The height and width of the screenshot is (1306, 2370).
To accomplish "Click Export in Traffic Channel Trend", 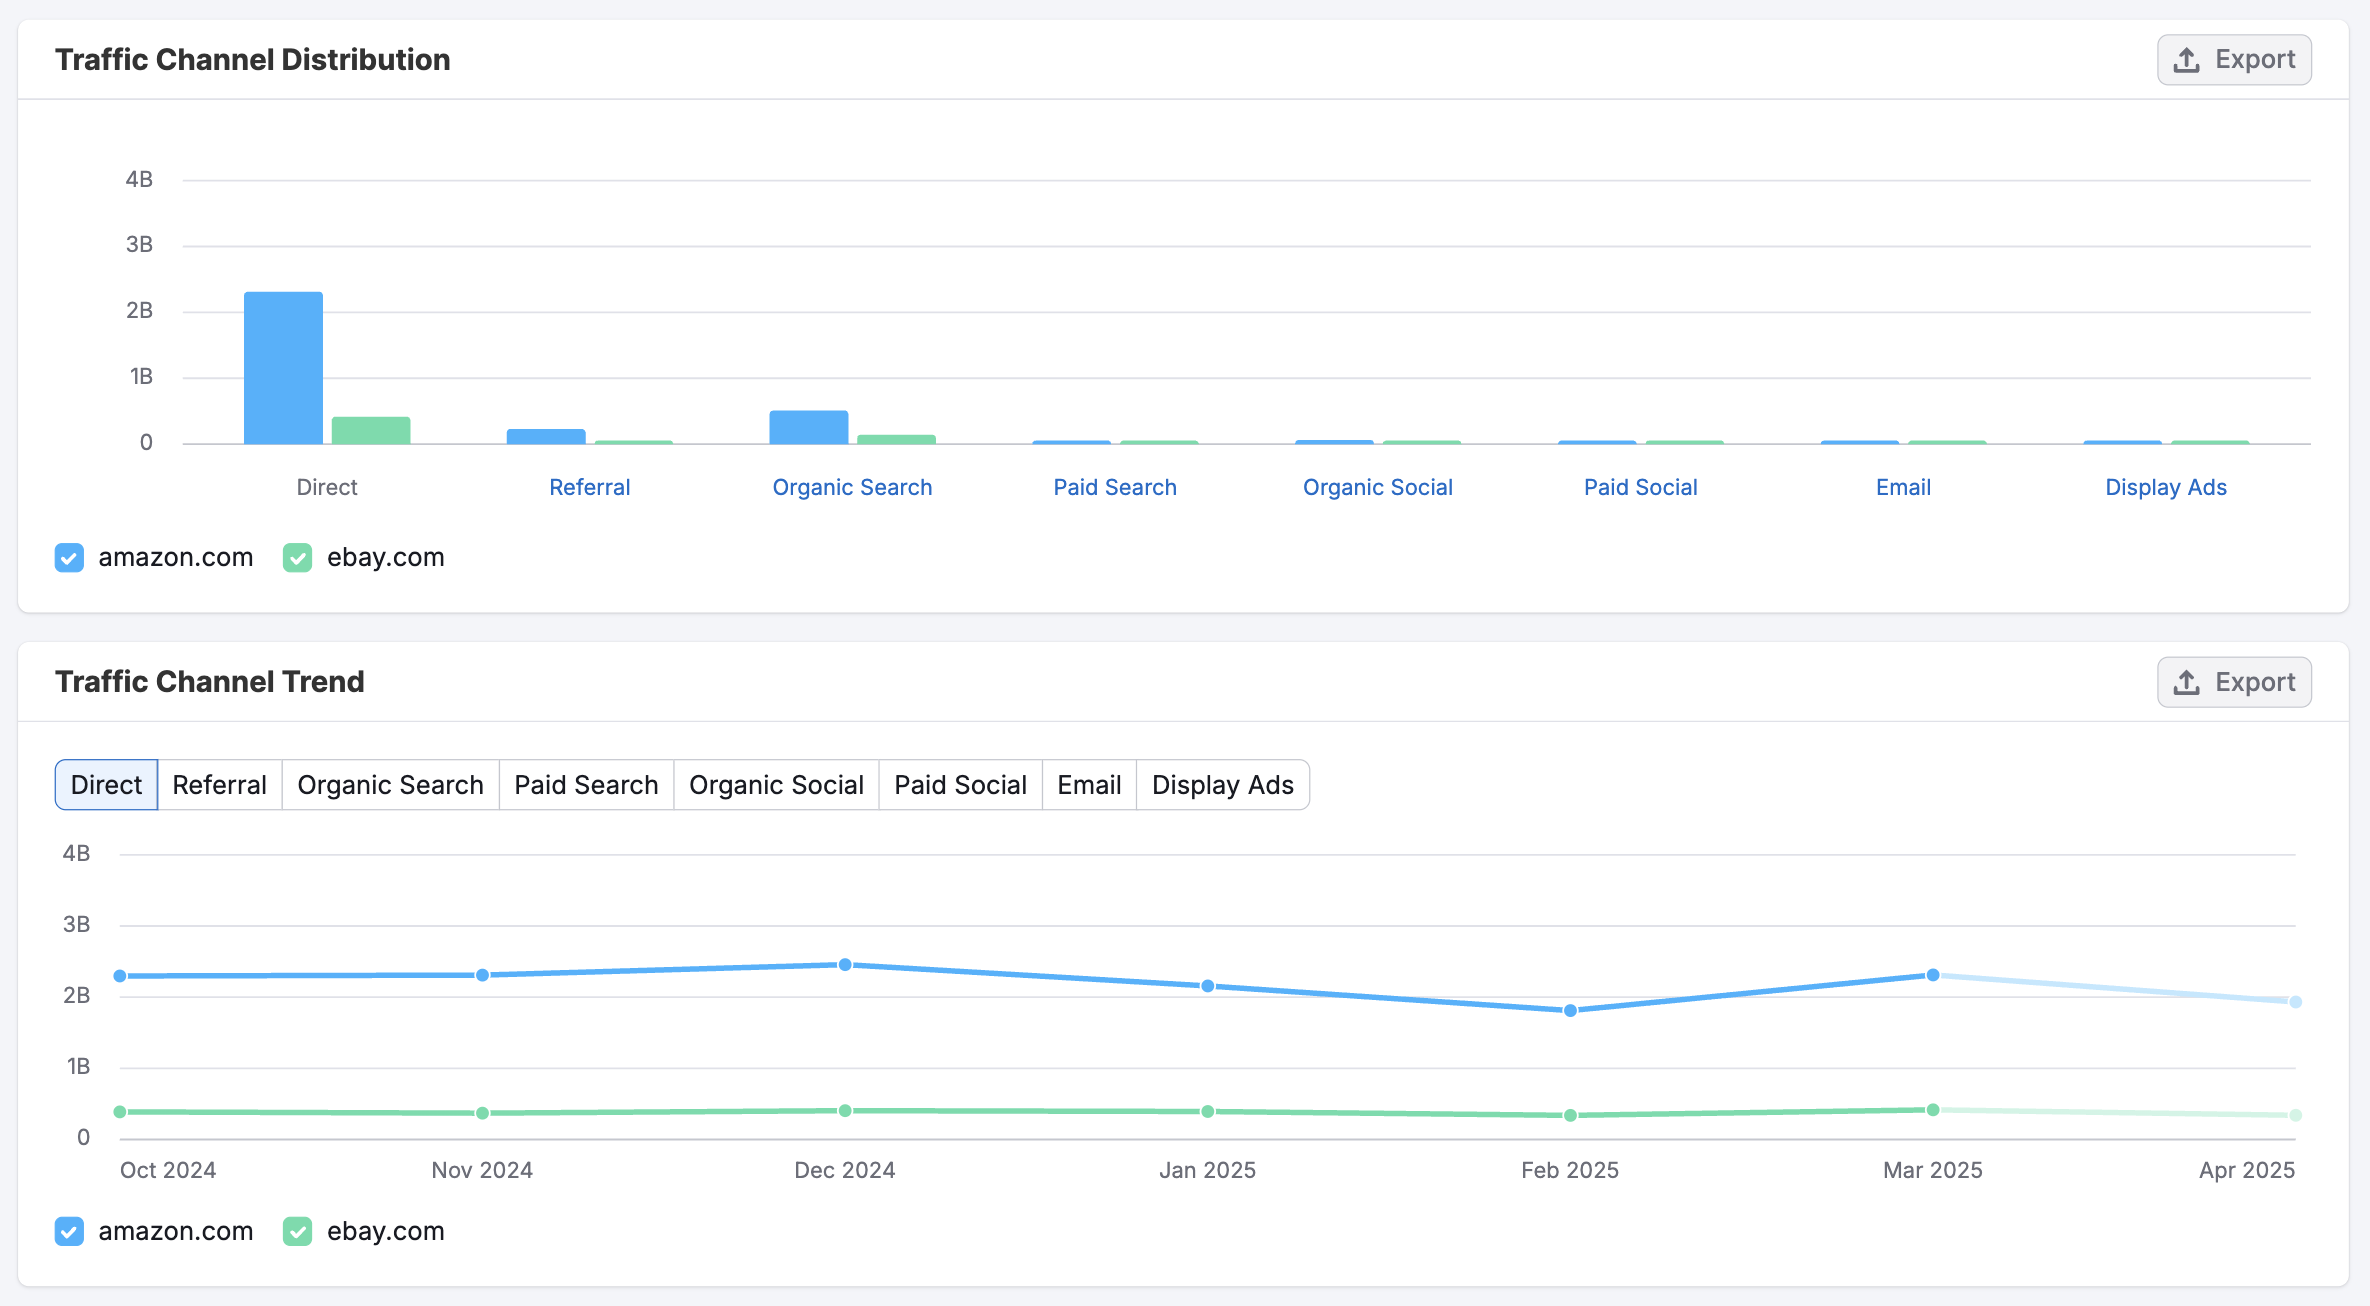I will (2233, 682).
